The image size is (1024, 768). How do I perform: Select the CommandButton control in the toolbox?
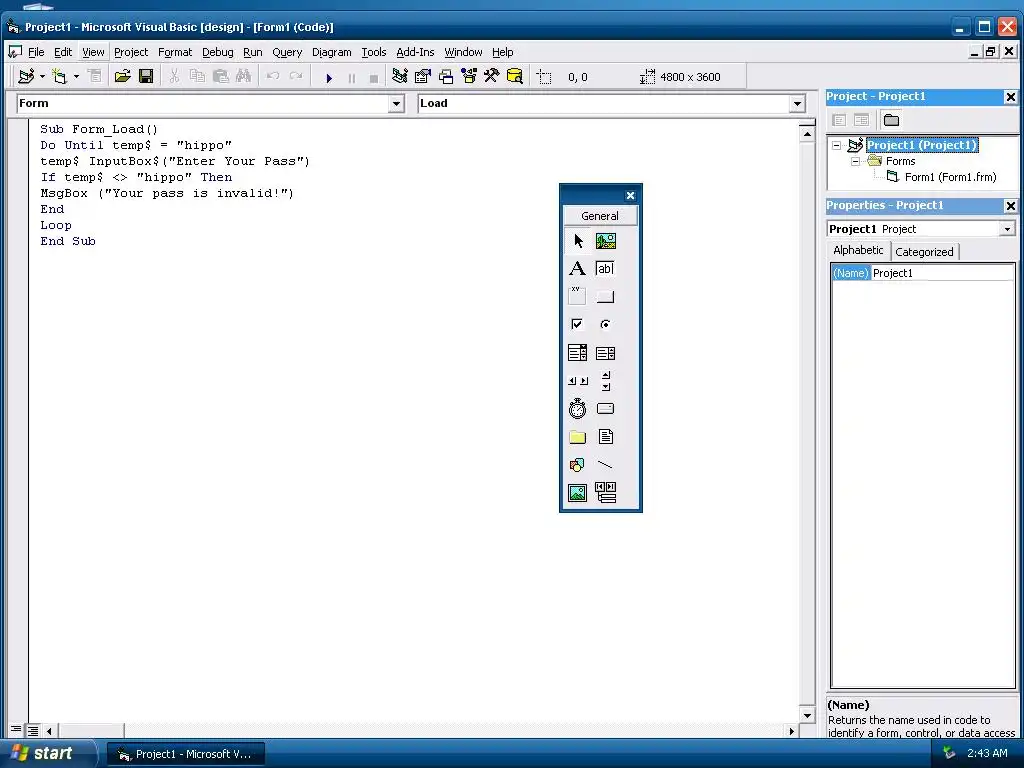(x=605, y=296)
